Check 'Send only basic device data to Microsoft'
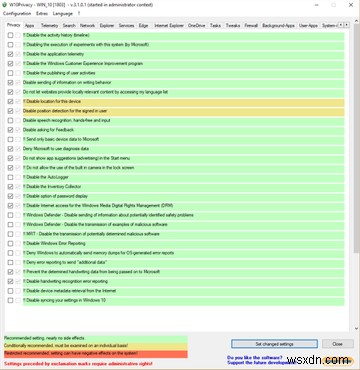Screen dimensions: 360x370 point(11,139)
